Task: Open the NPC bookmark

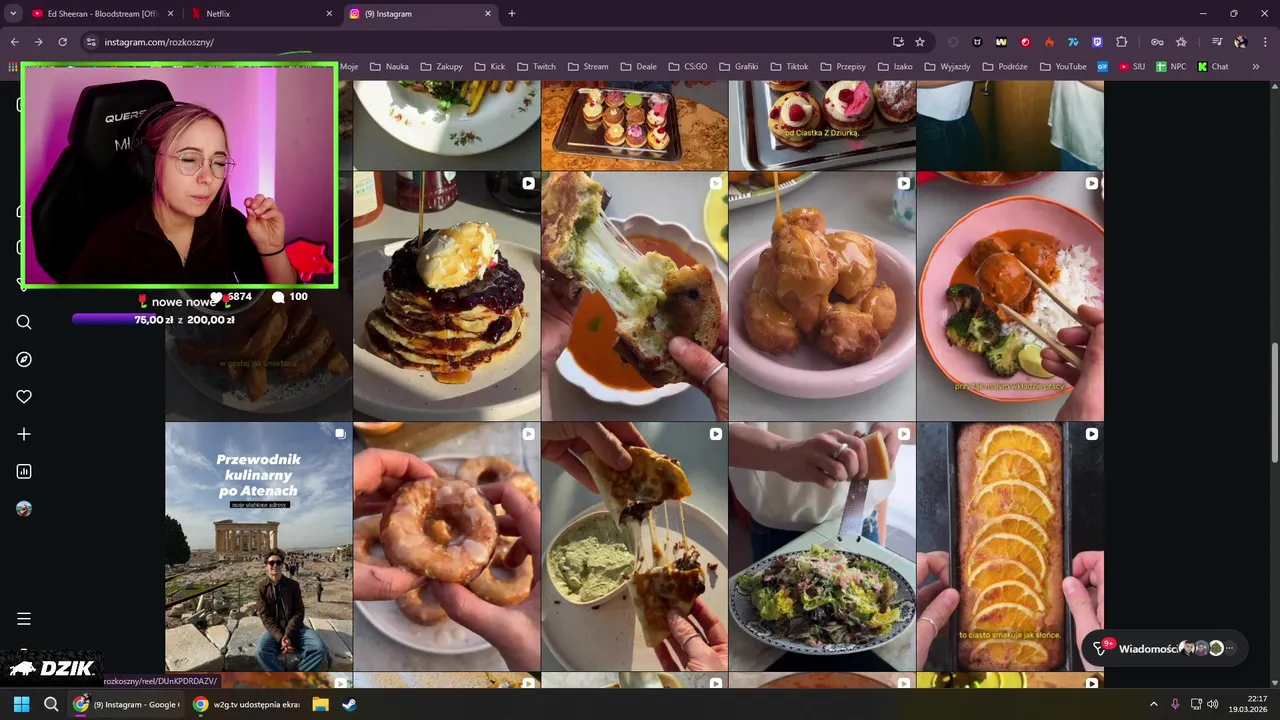Action: 1171,67
